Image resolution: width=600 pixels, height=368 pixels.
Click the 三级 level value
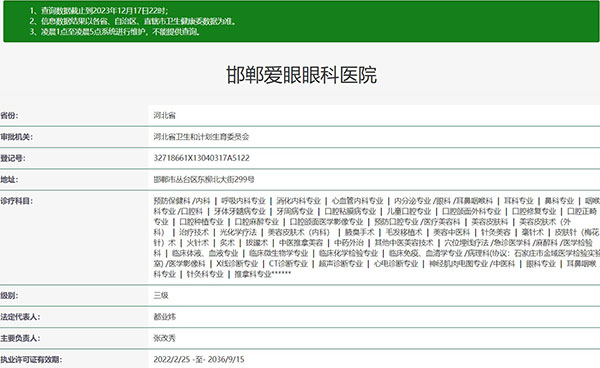pos(161,295)
